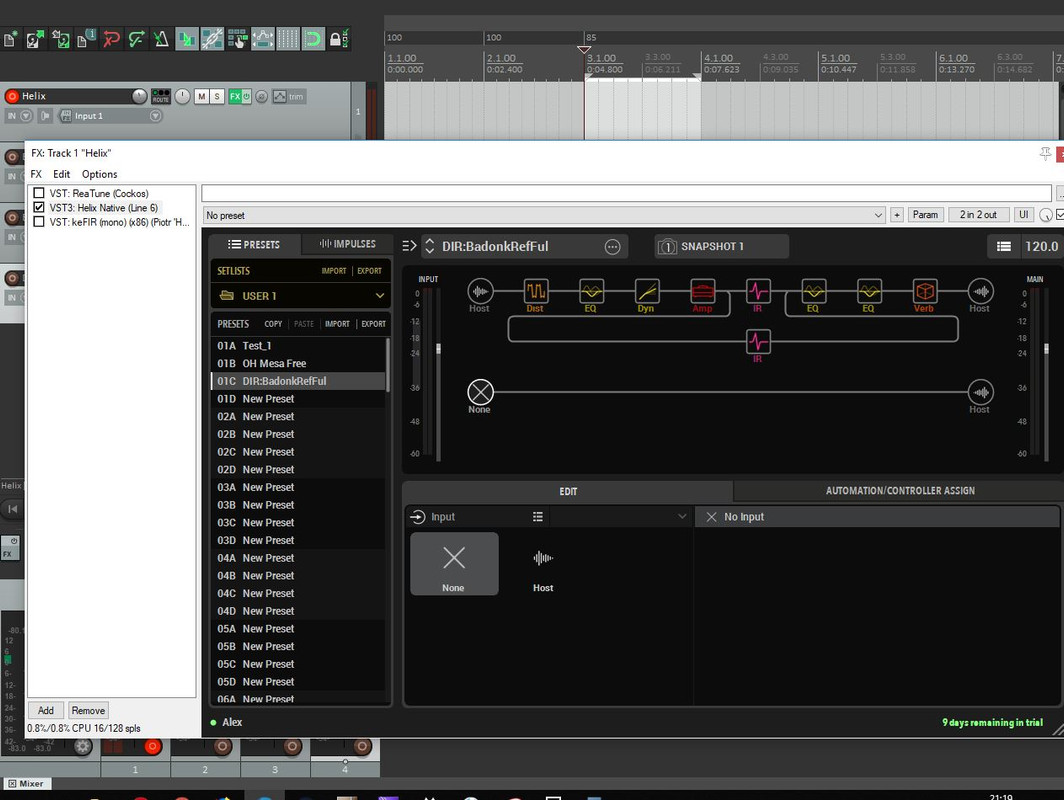Select the Dyn block in signal chain

click(x=647, y=292)
